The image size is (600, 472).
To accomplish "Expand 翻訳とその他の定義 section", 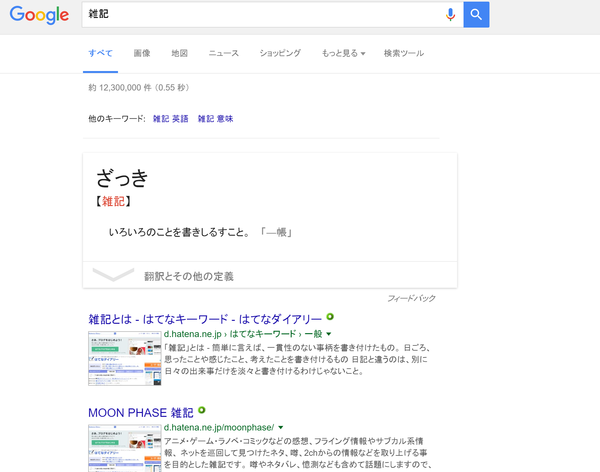I will pos(270,275).
